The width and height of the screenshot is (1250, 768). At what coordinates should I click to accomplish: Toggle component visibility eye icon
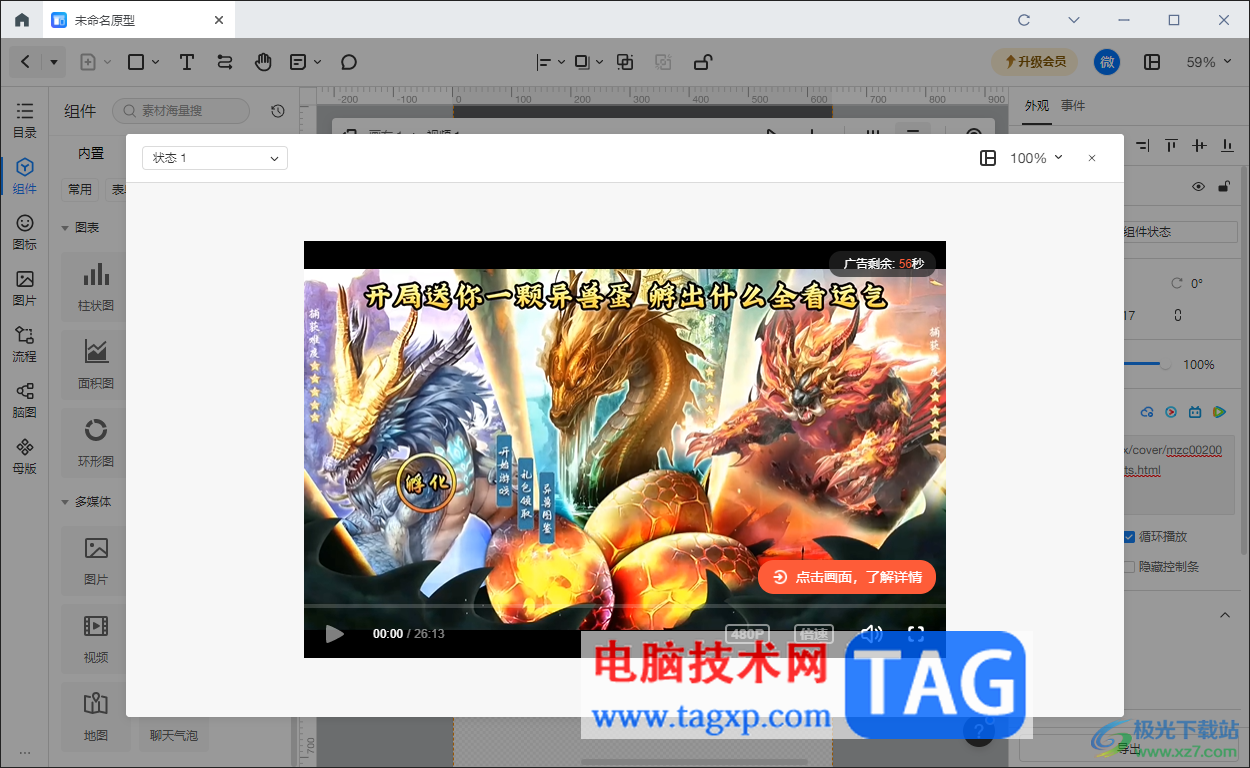[1198, 187]
